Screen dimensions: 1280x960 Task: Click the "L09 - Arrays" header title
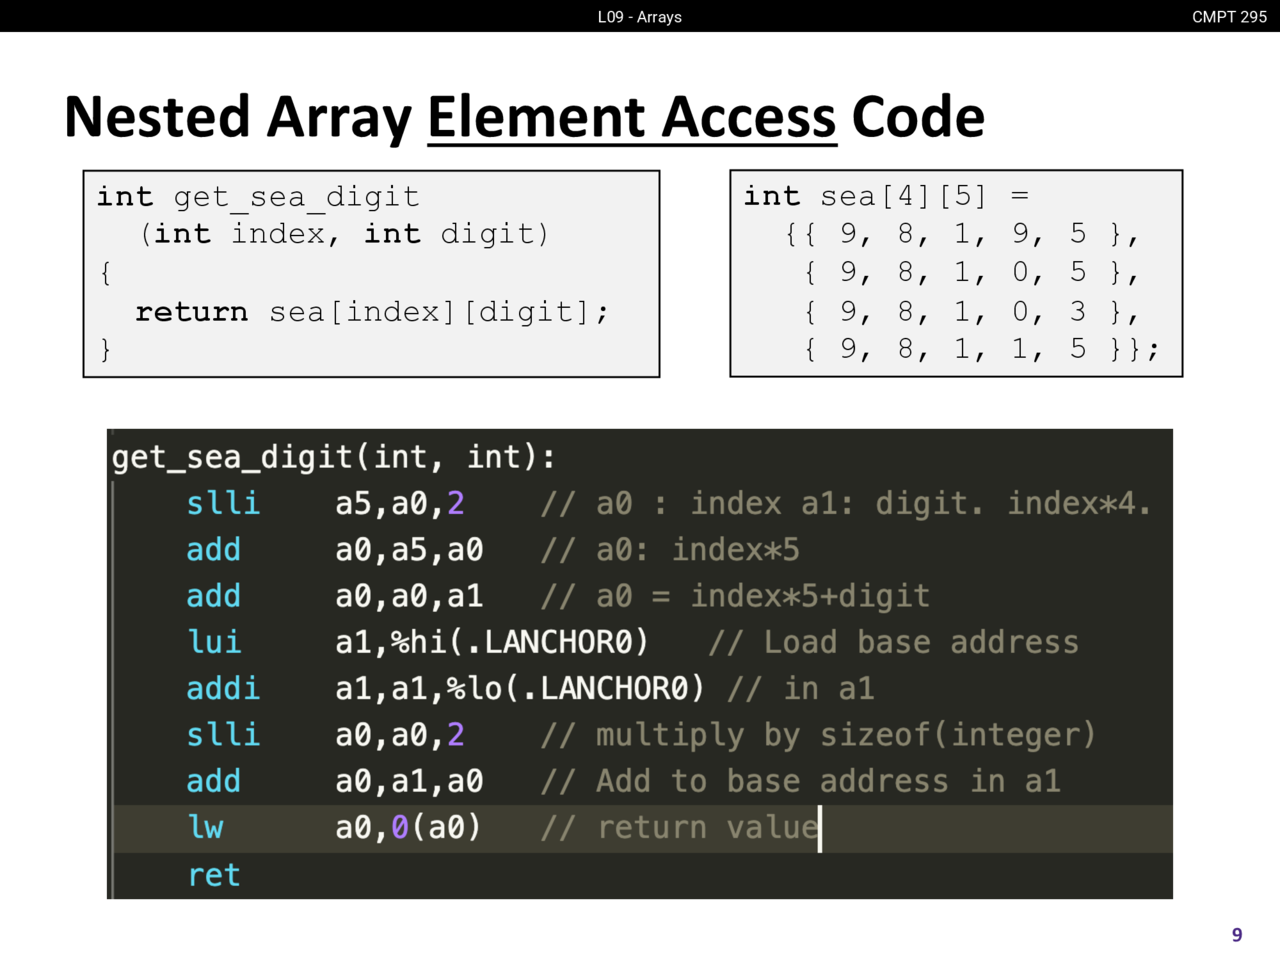click(x=639, y=17)
